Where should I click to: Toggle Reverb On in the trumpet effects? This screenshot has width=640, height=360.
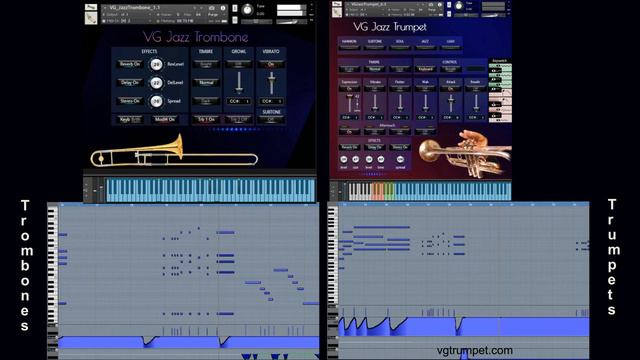(349, 147)
